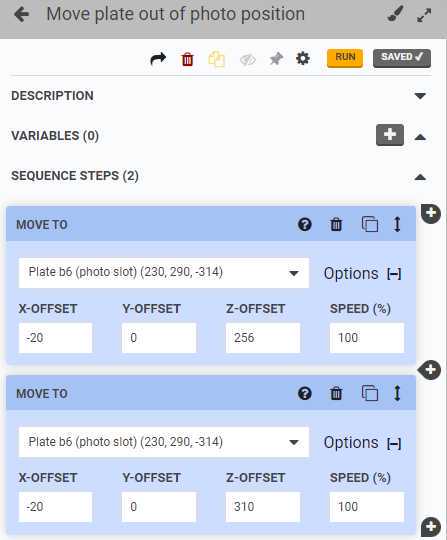The height and width of the screenshot is (540, 447).
Task: Click the share/publish curved arrow icon
Action: point(158,59)
